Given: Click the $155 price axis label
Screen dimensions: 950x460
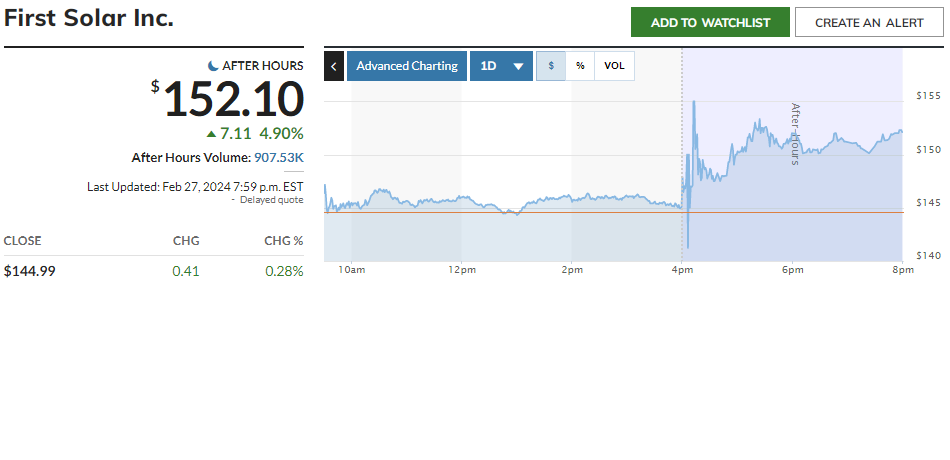Looking at the screenshot, I should pos(928,96).
